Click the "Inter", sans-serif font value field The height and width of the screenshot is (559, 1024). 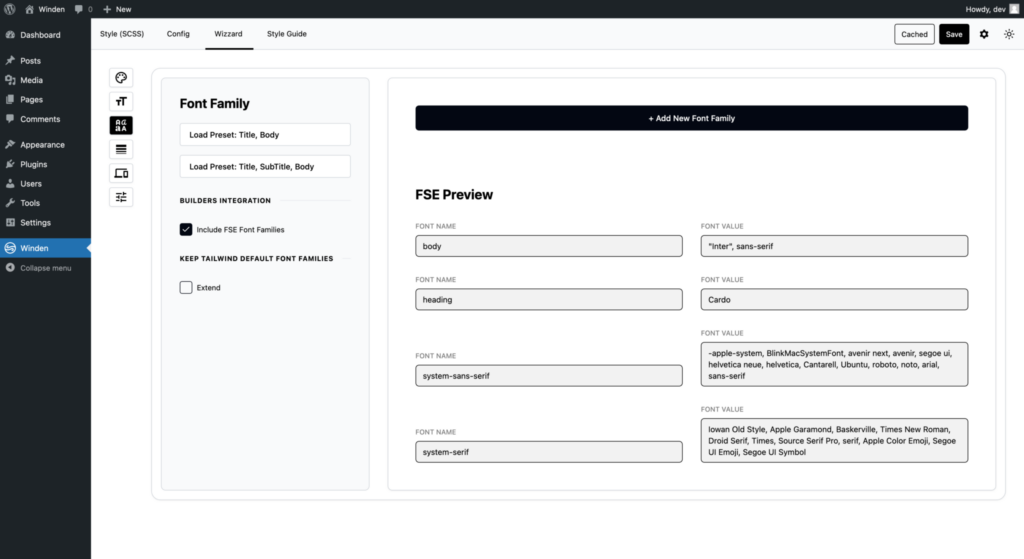[834, 246]
